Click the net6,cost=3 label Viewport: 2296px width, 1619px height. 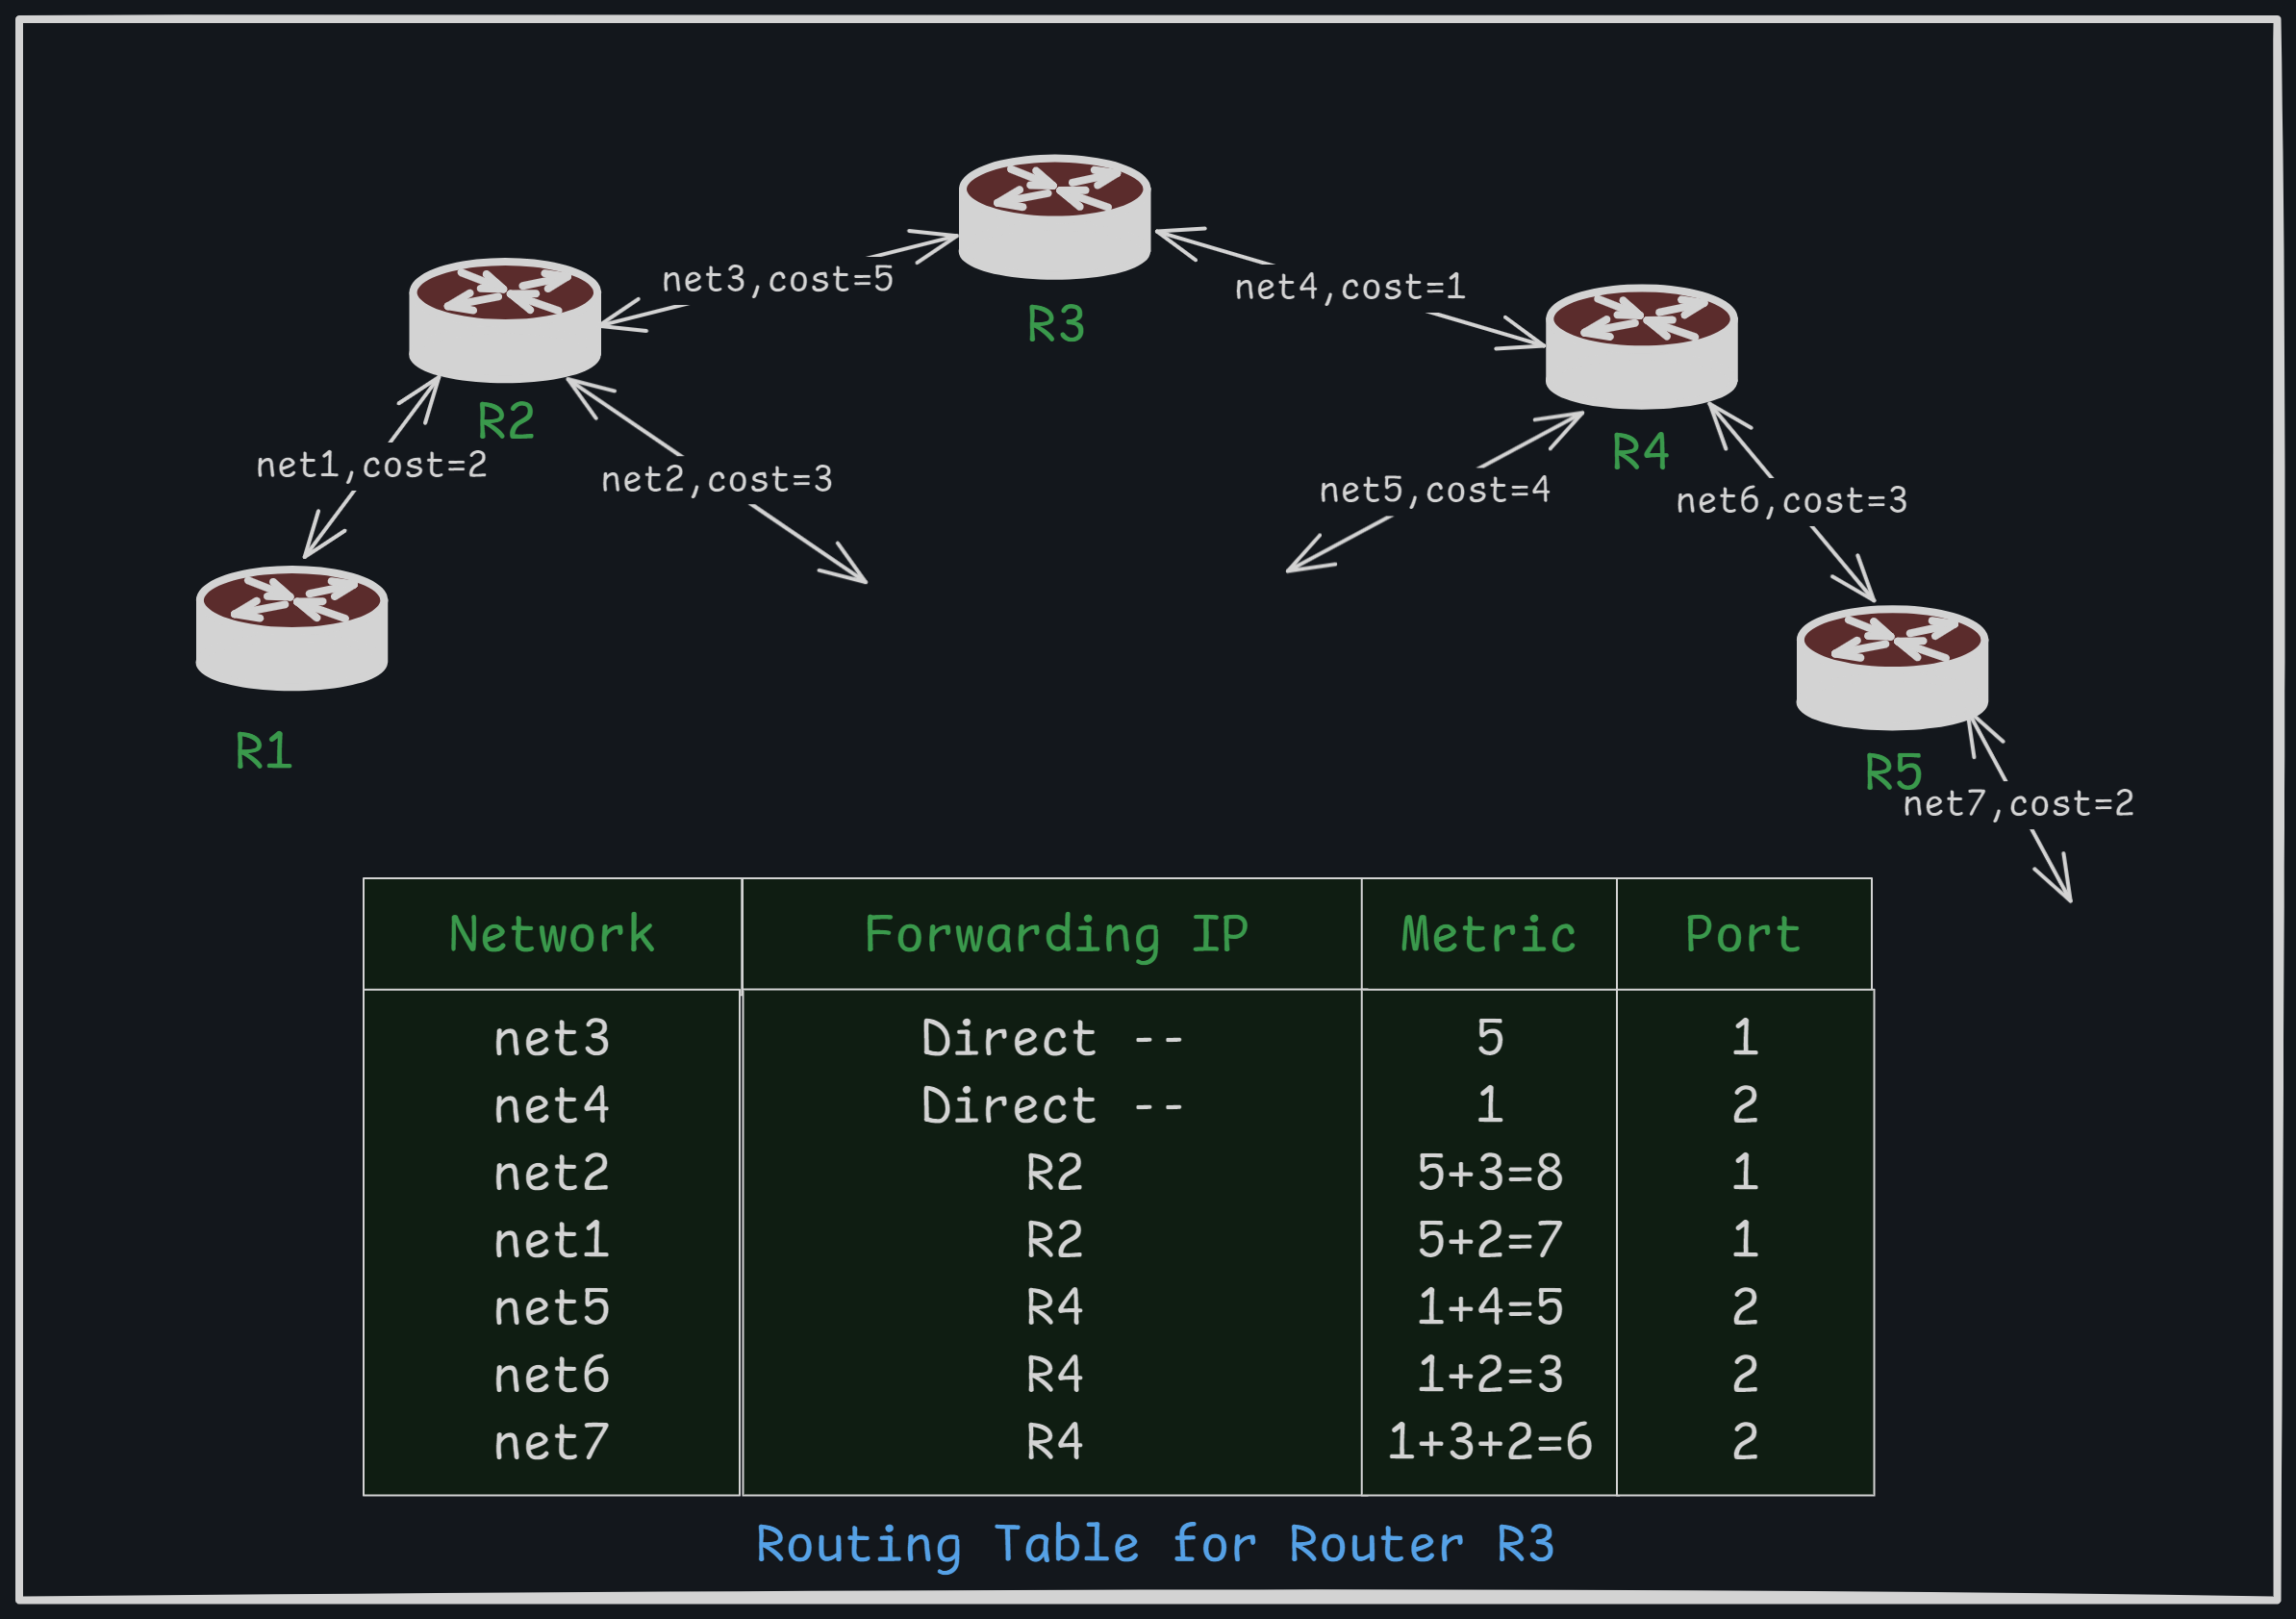1793,504
